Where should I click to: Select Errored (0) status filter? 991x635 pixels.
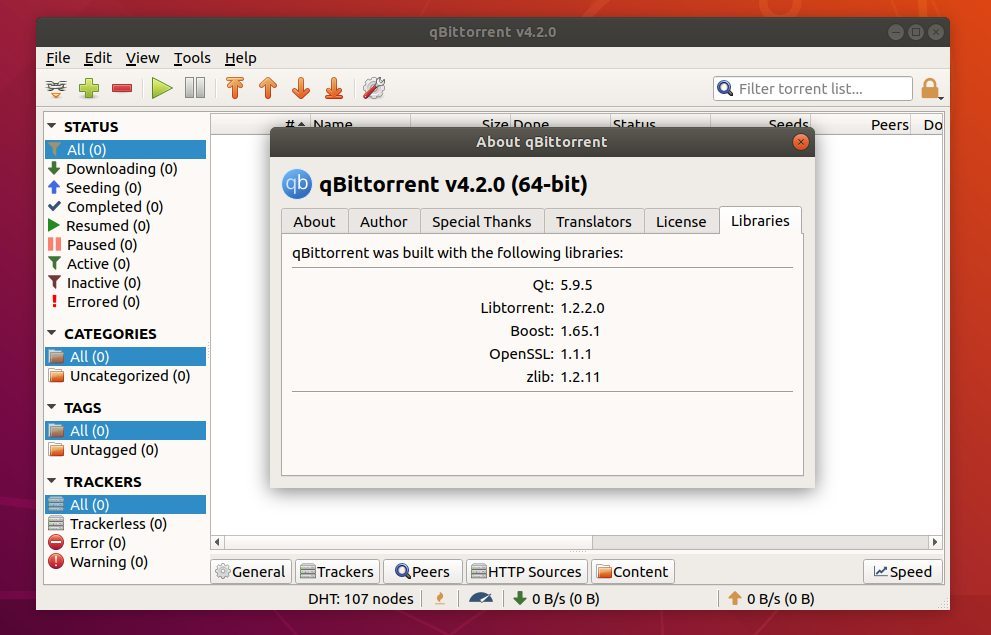click(x=125, y=301)
